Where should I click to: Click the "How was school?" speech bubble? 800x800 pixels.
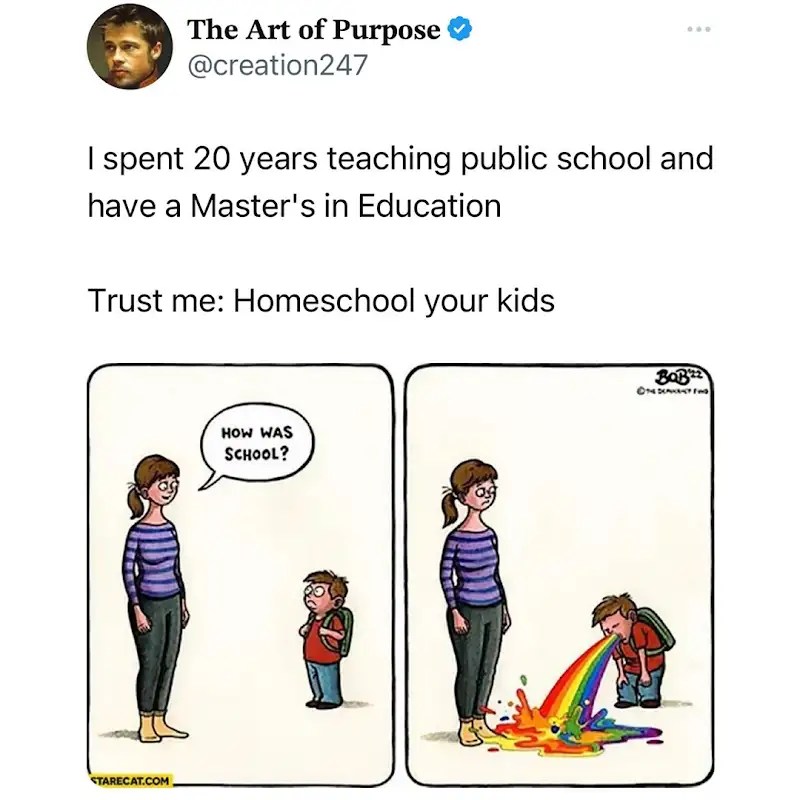click(257, 443)
